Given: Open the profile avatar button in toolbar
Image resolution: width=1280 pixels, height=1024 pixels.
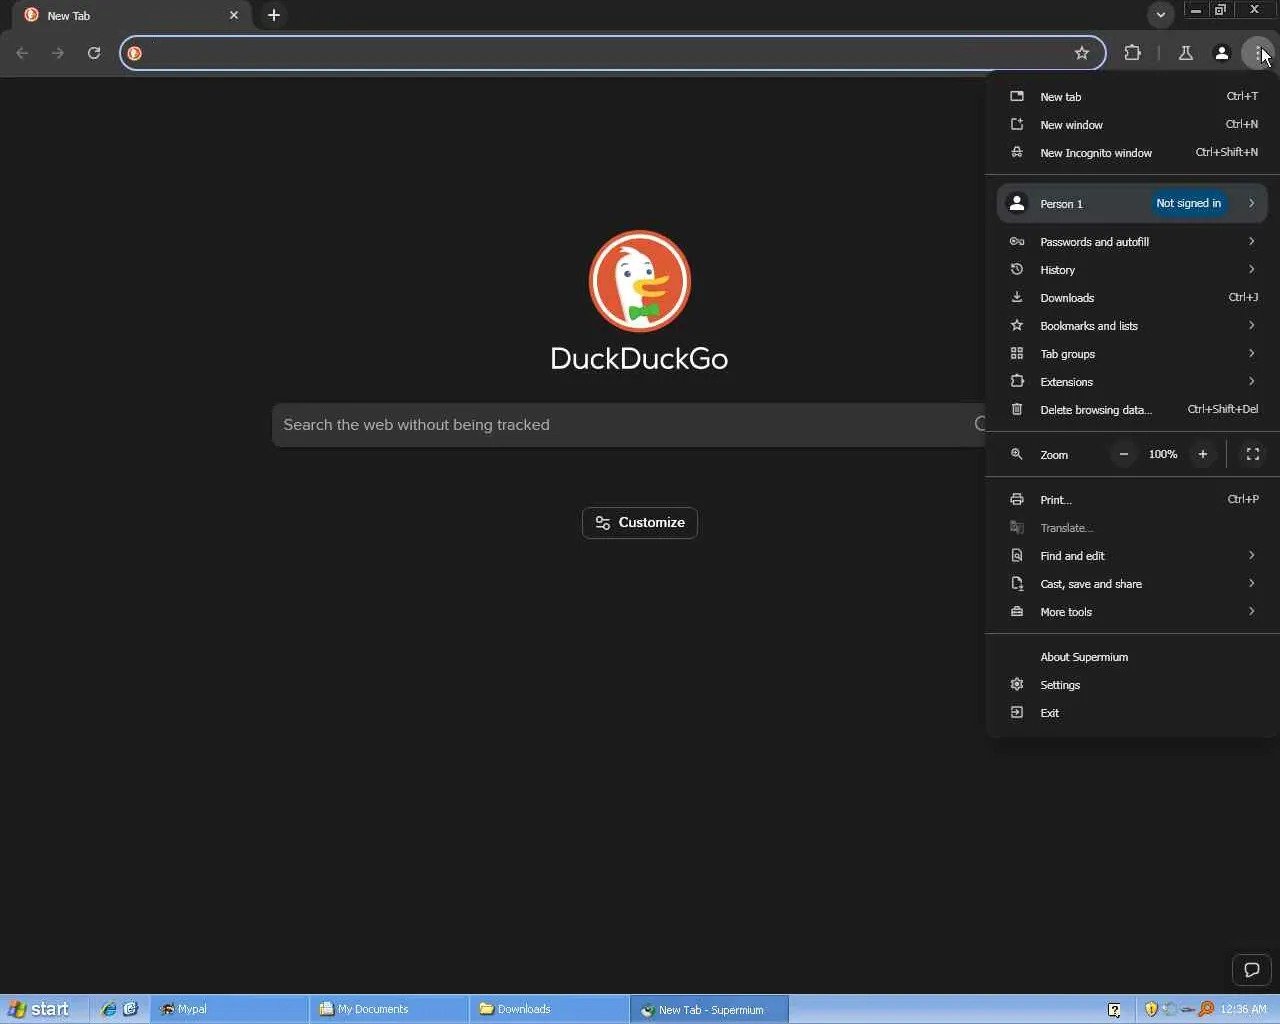Looking at the screenshot, I should click(1222, 53).
